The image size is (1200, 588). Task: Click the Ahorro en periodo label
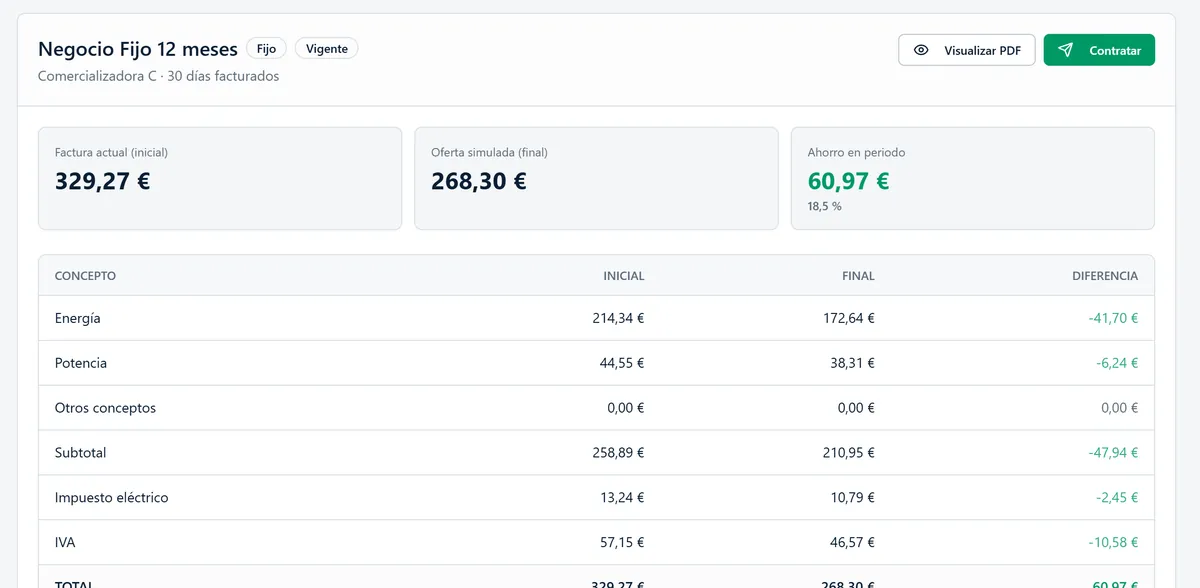tap(856, 153)
